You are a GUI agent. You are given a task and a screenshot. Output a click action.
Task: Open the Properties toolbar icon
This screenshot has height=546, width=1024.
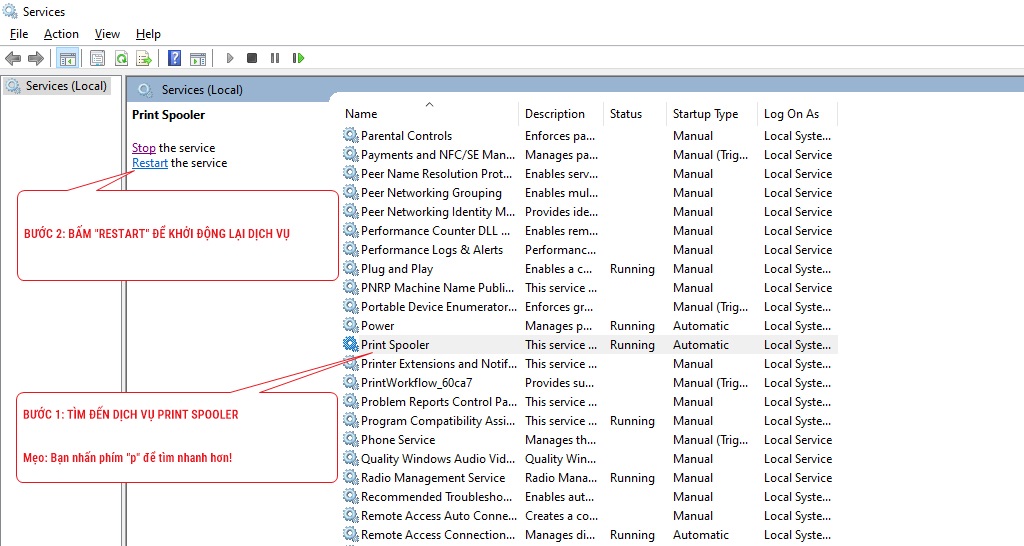pos(97,59)
